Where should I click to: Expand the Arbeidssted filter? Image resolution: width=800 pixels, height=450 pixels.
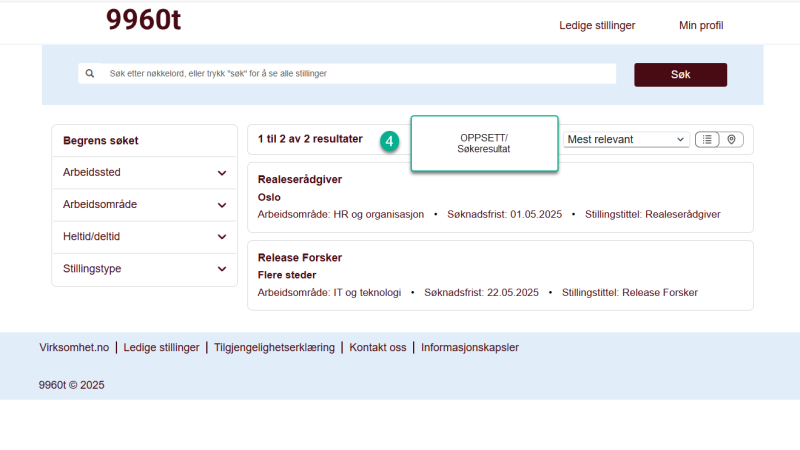point(144,172)
